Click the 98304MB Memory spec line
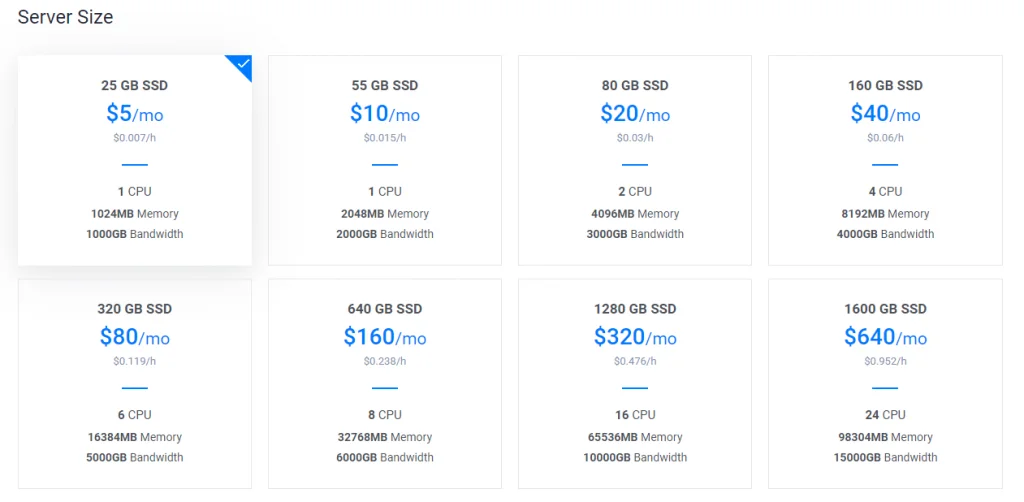Viewport: 1024px width, 502px height. [885, 437]
